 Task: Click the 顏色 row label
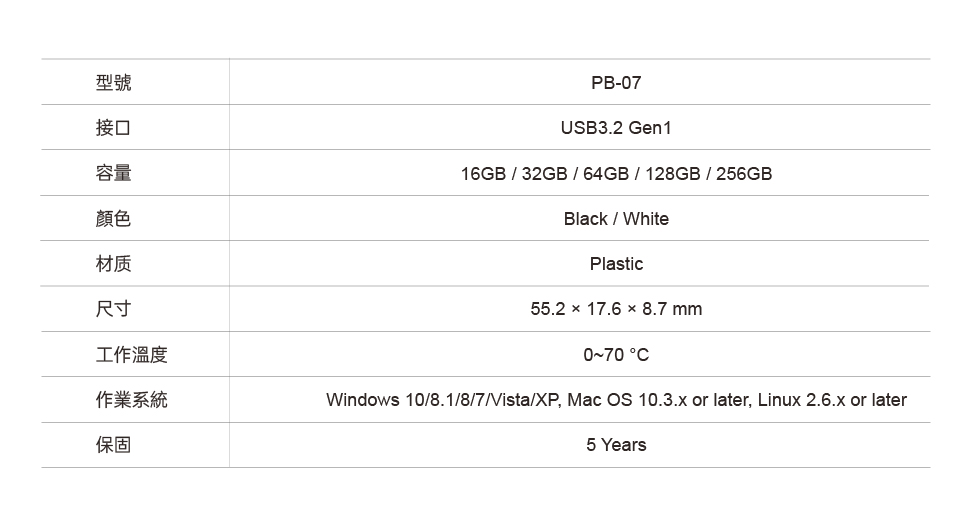coord(113,218)
